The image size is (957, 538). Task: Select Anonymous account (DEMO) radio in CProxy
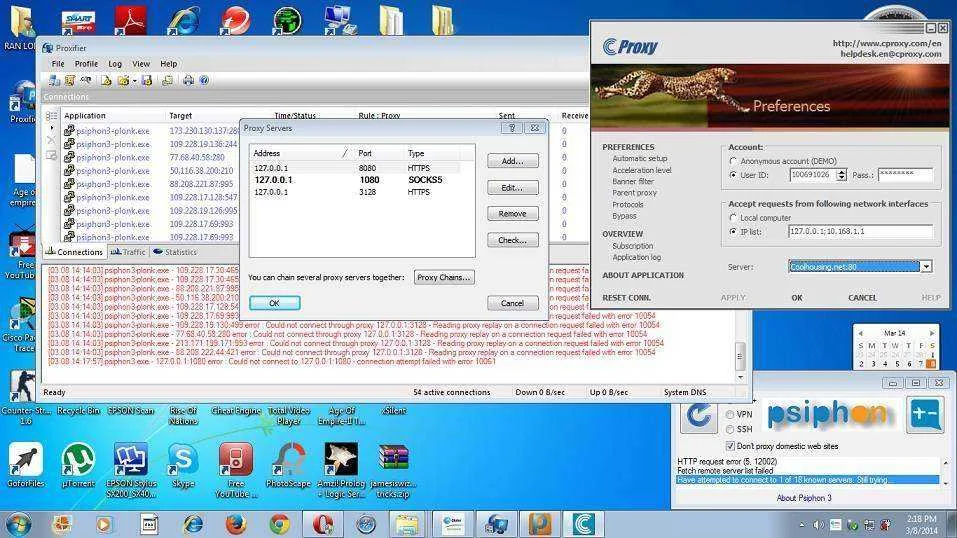point(733,161)
